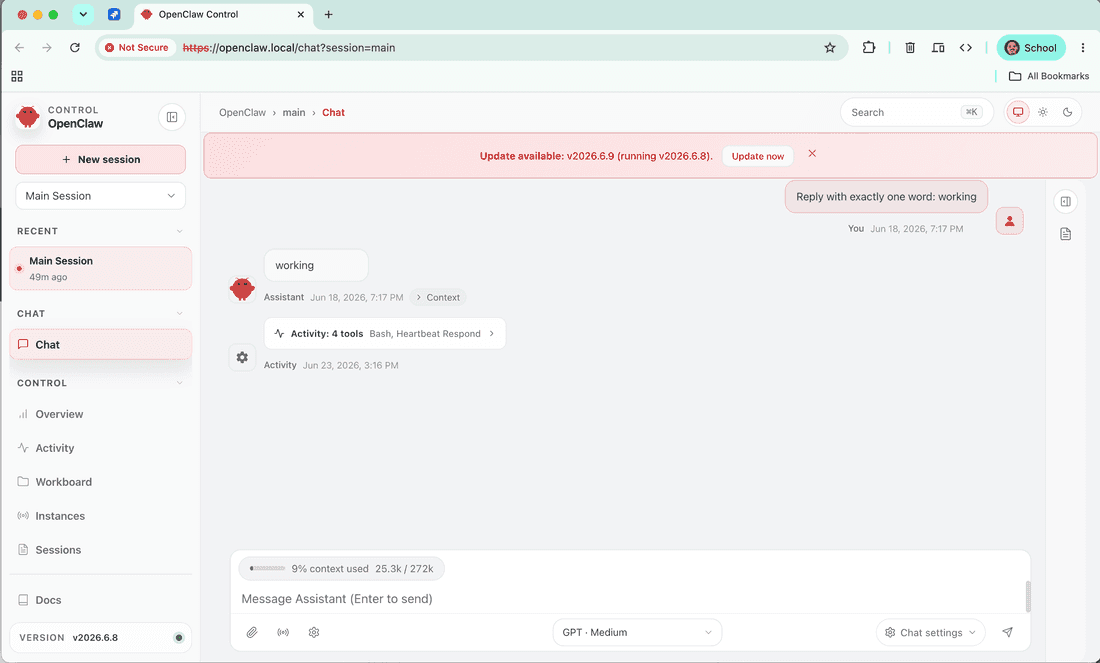Bookmark this page with star icon

(830, 48)
